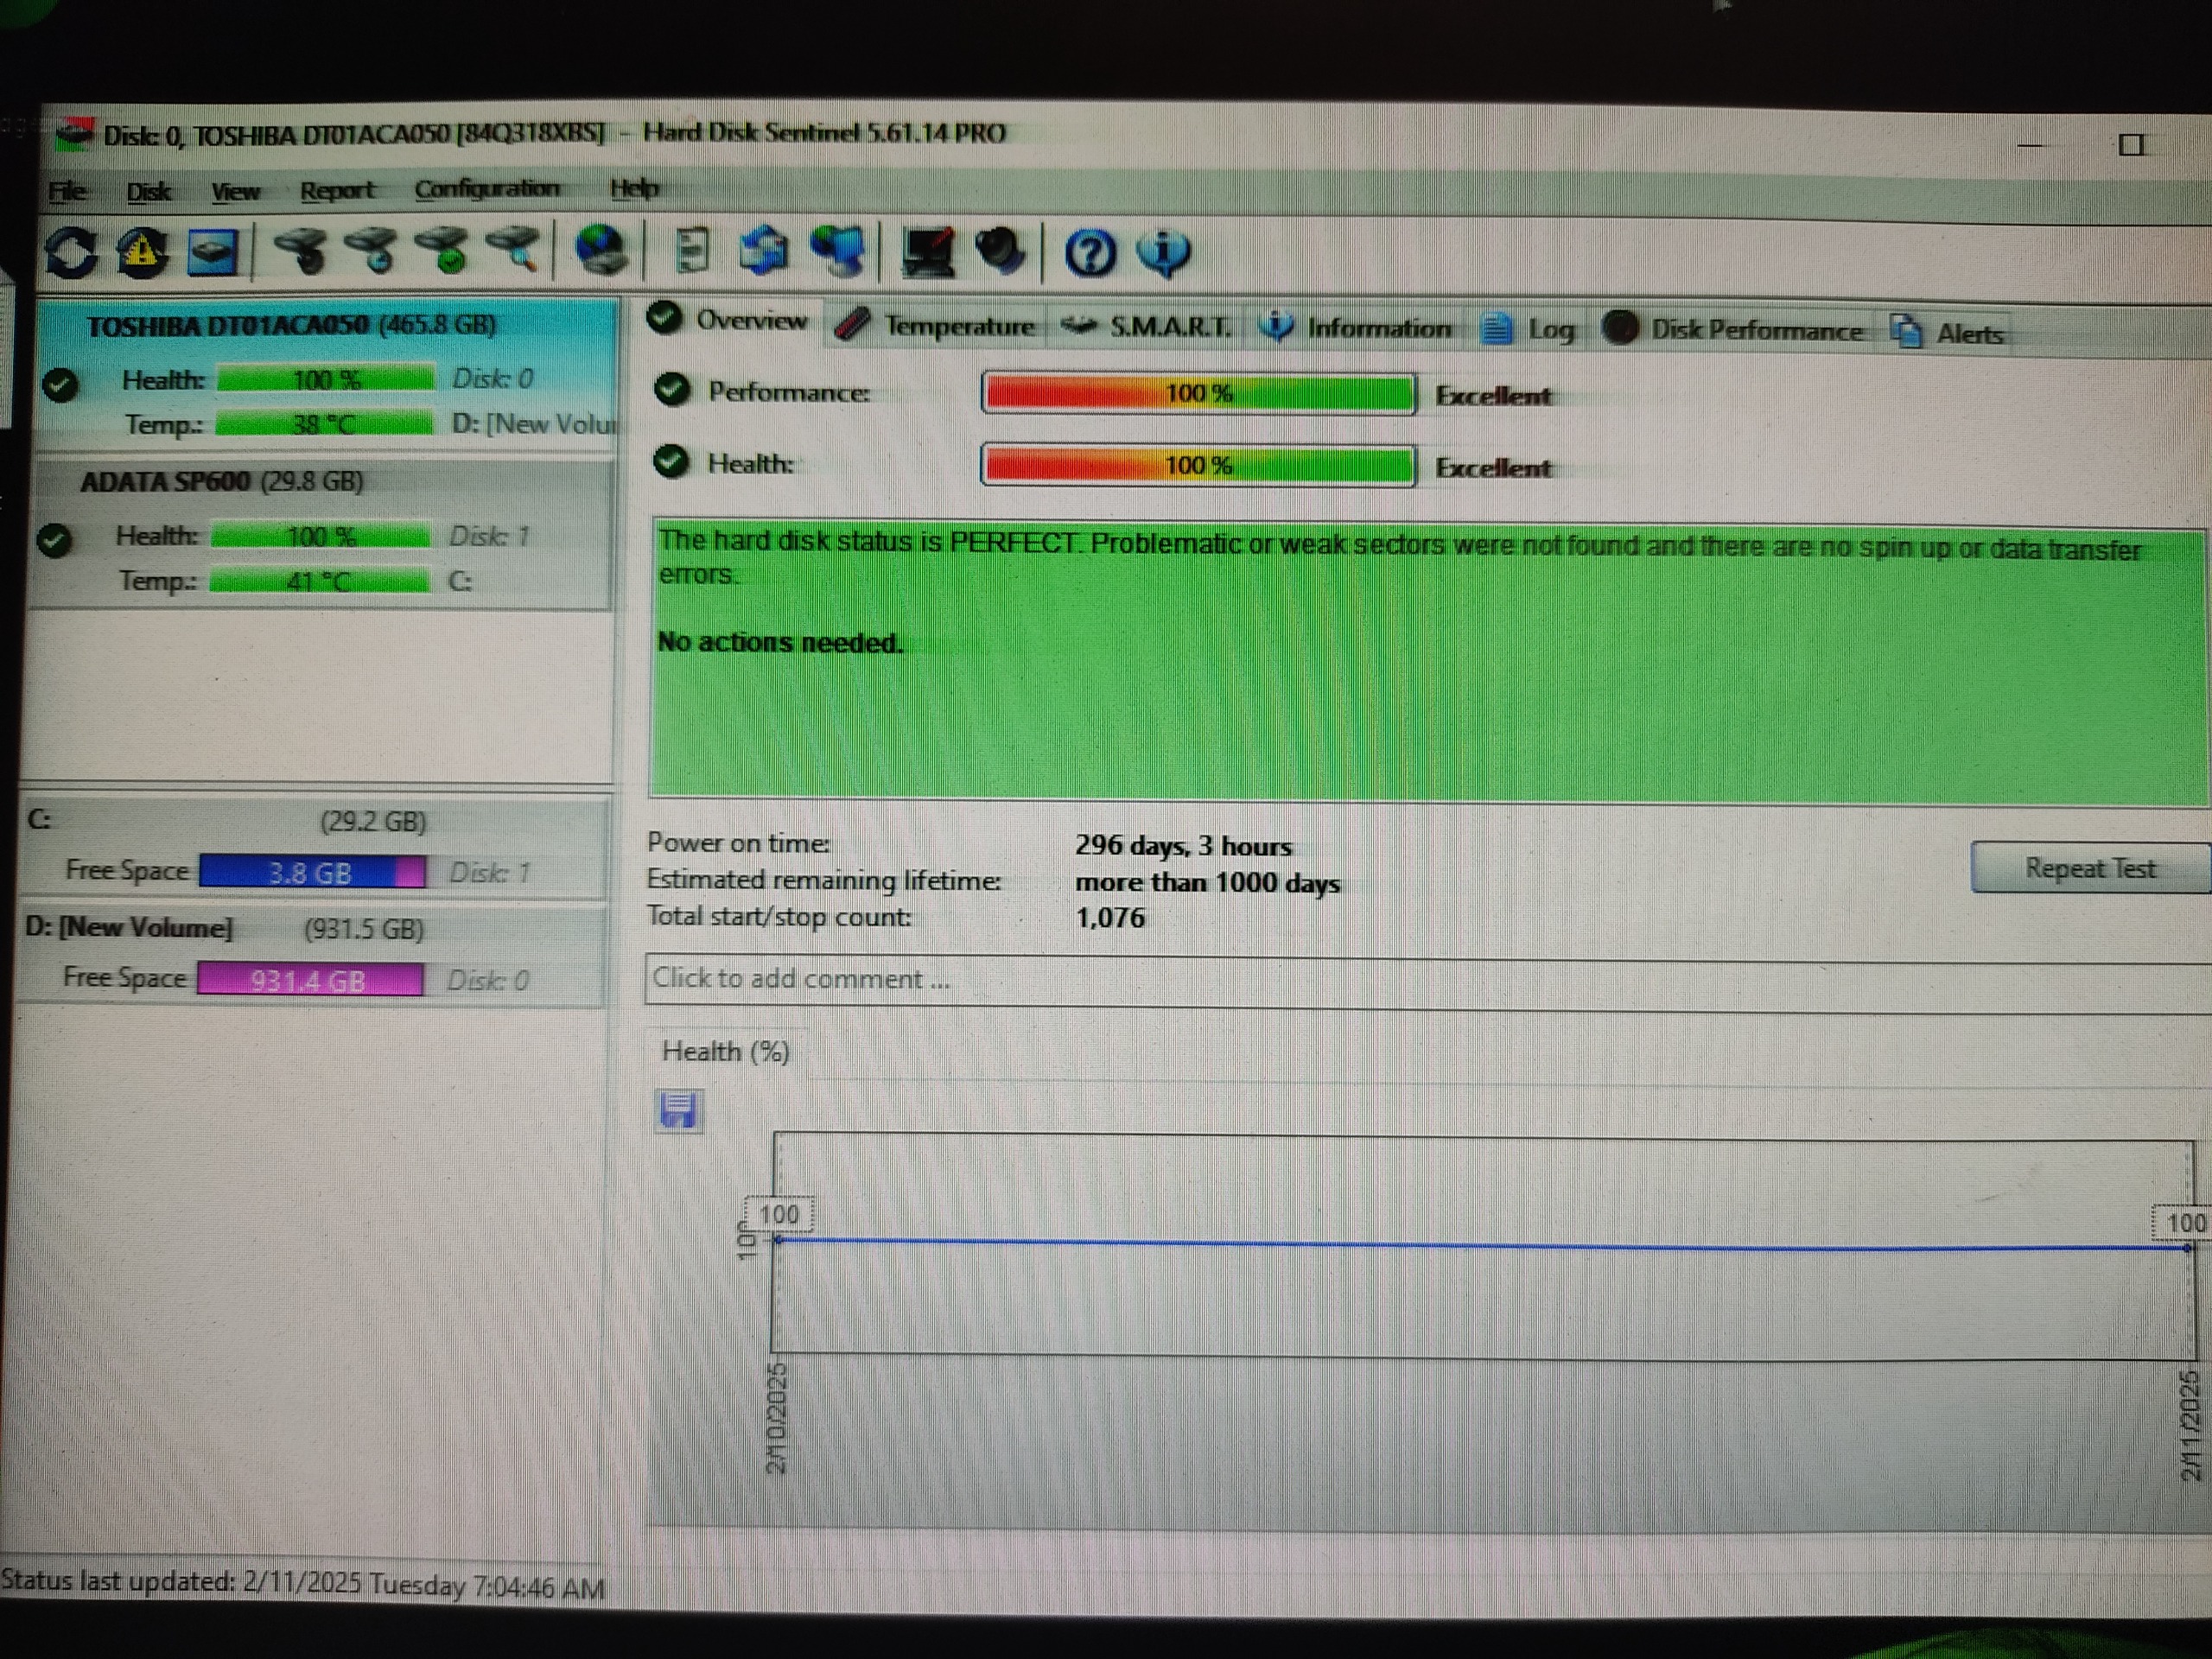This screenshot has height=1659, width=2212.
Task: Click the 'more than 1000 days' value
Action: [1207, 883]
